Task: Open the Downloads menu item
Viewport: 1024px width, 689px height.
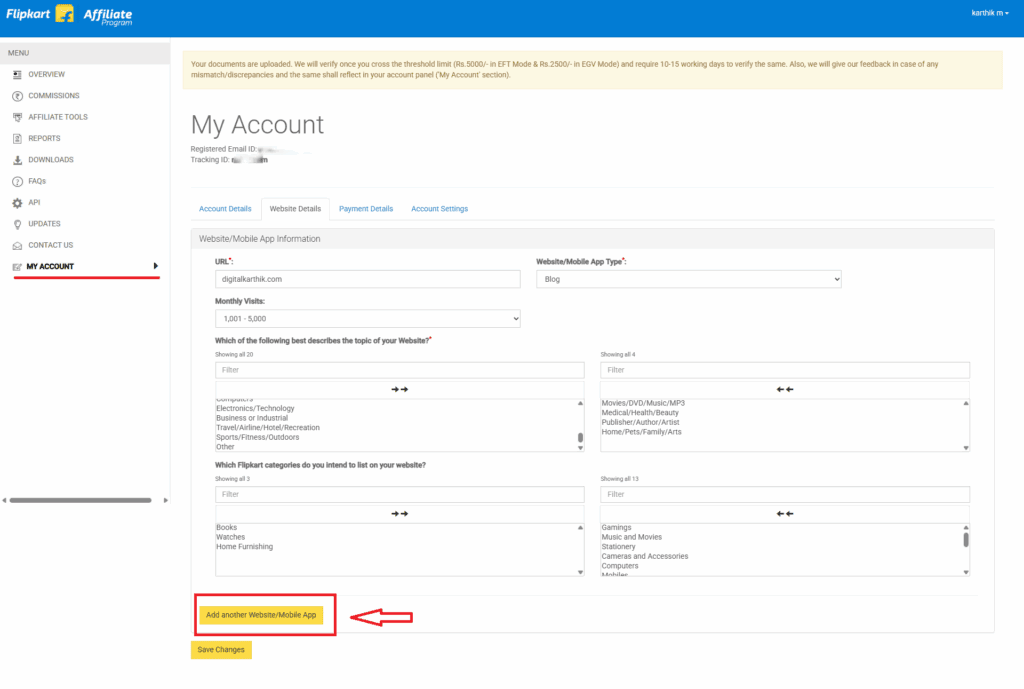Action: point(50,160)
